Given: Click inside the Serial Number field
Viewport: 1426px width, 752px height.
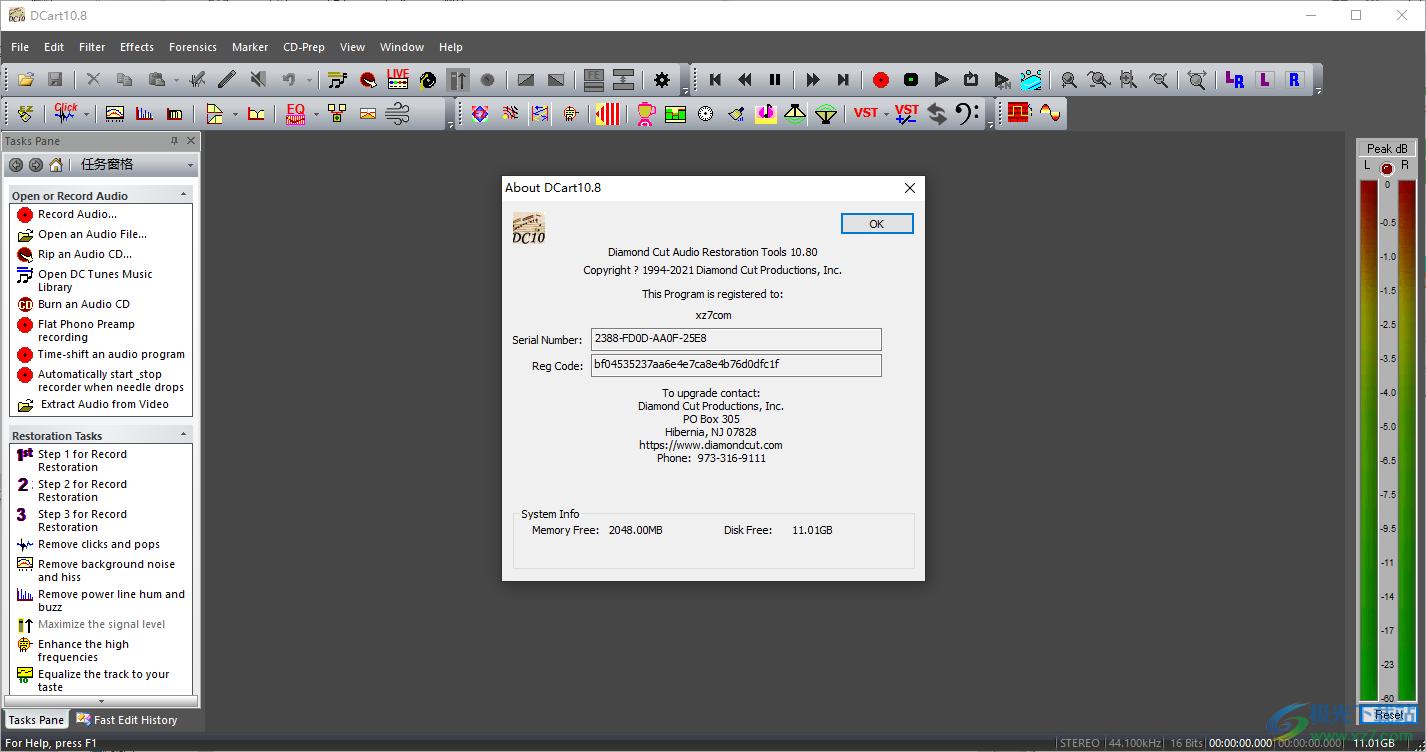Looking at the screenshot, I should tap(736, 339).
